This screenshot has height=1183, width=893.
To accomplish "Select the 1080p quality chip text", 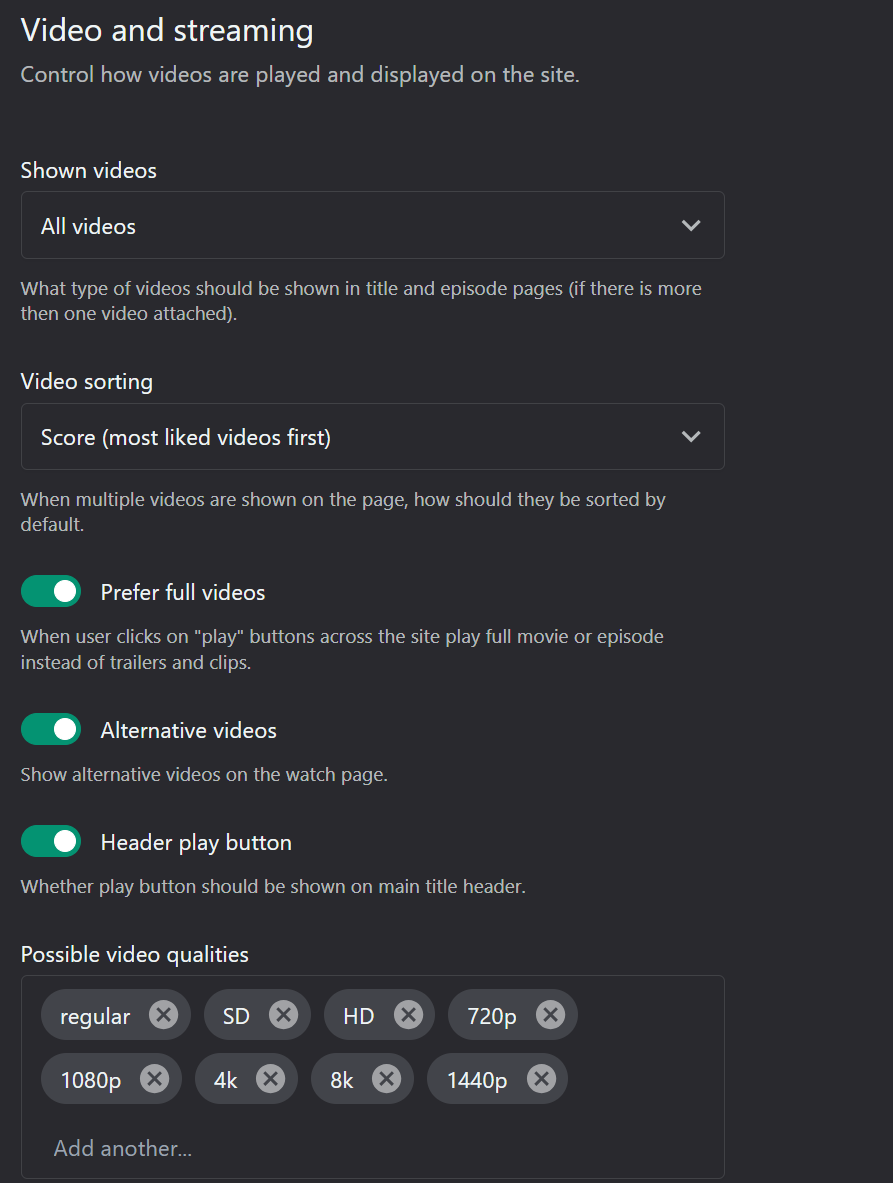I will 91,1080.
